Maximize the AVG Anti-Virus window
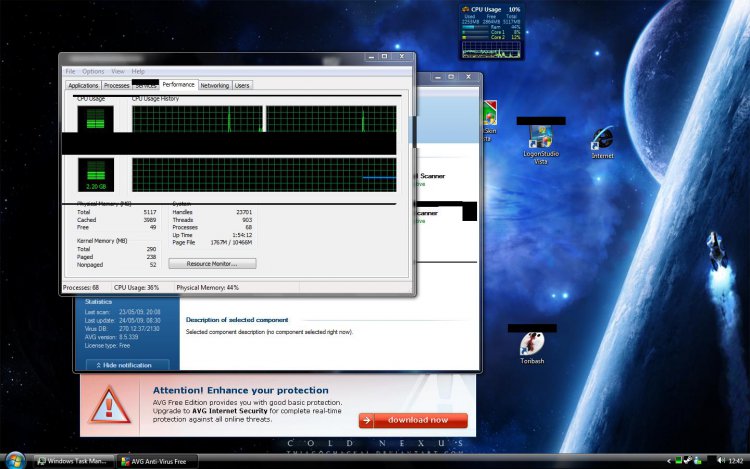750x469 pixels. 451,76
